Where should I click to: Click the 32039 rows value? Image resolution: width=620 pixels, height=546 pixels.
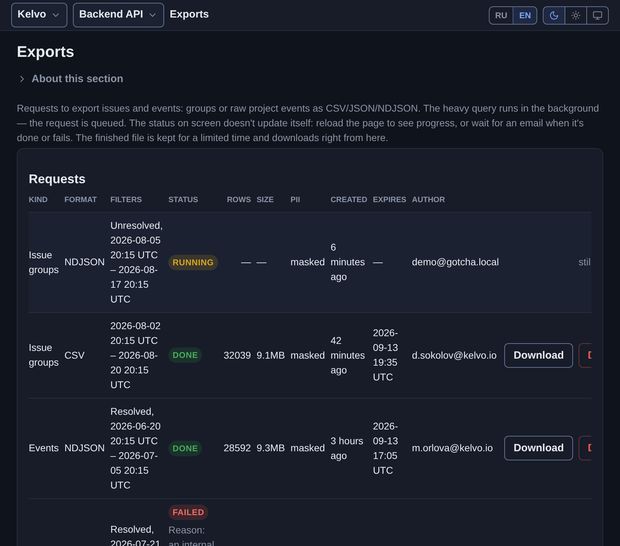click(x=237, y=355)
